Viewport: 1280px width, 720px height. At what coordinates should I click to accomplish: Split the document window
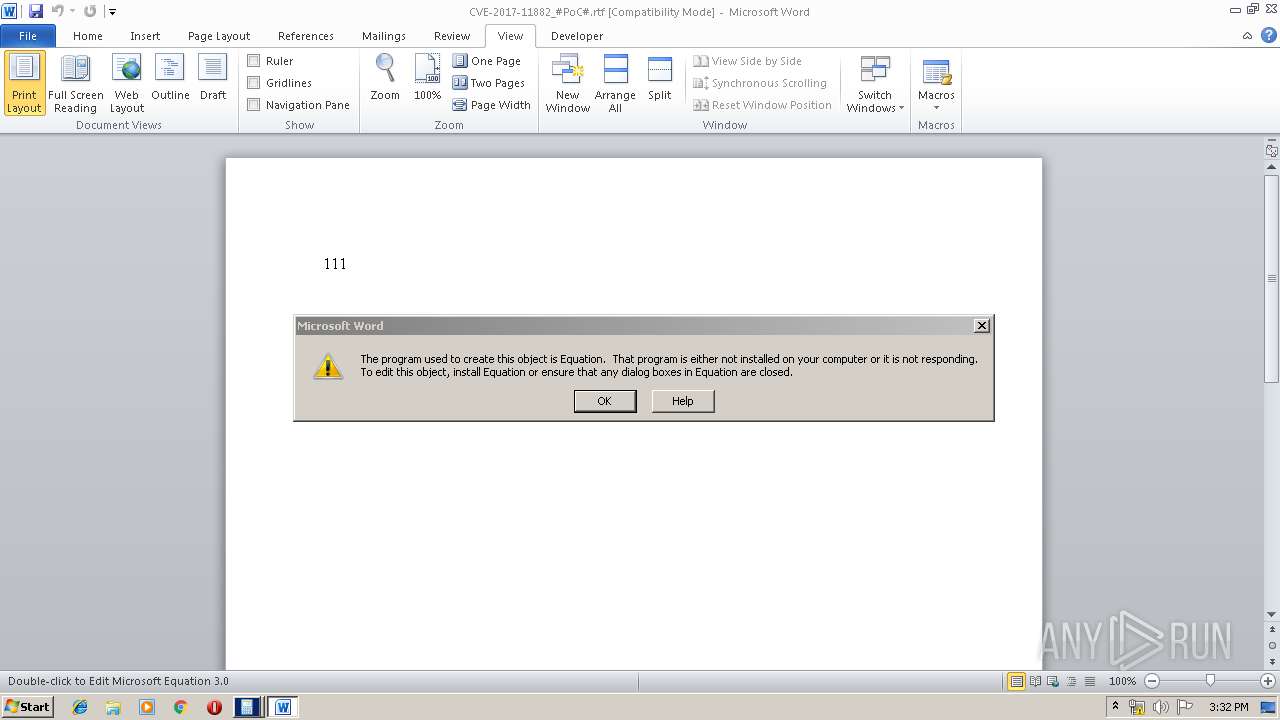point(659,78)
